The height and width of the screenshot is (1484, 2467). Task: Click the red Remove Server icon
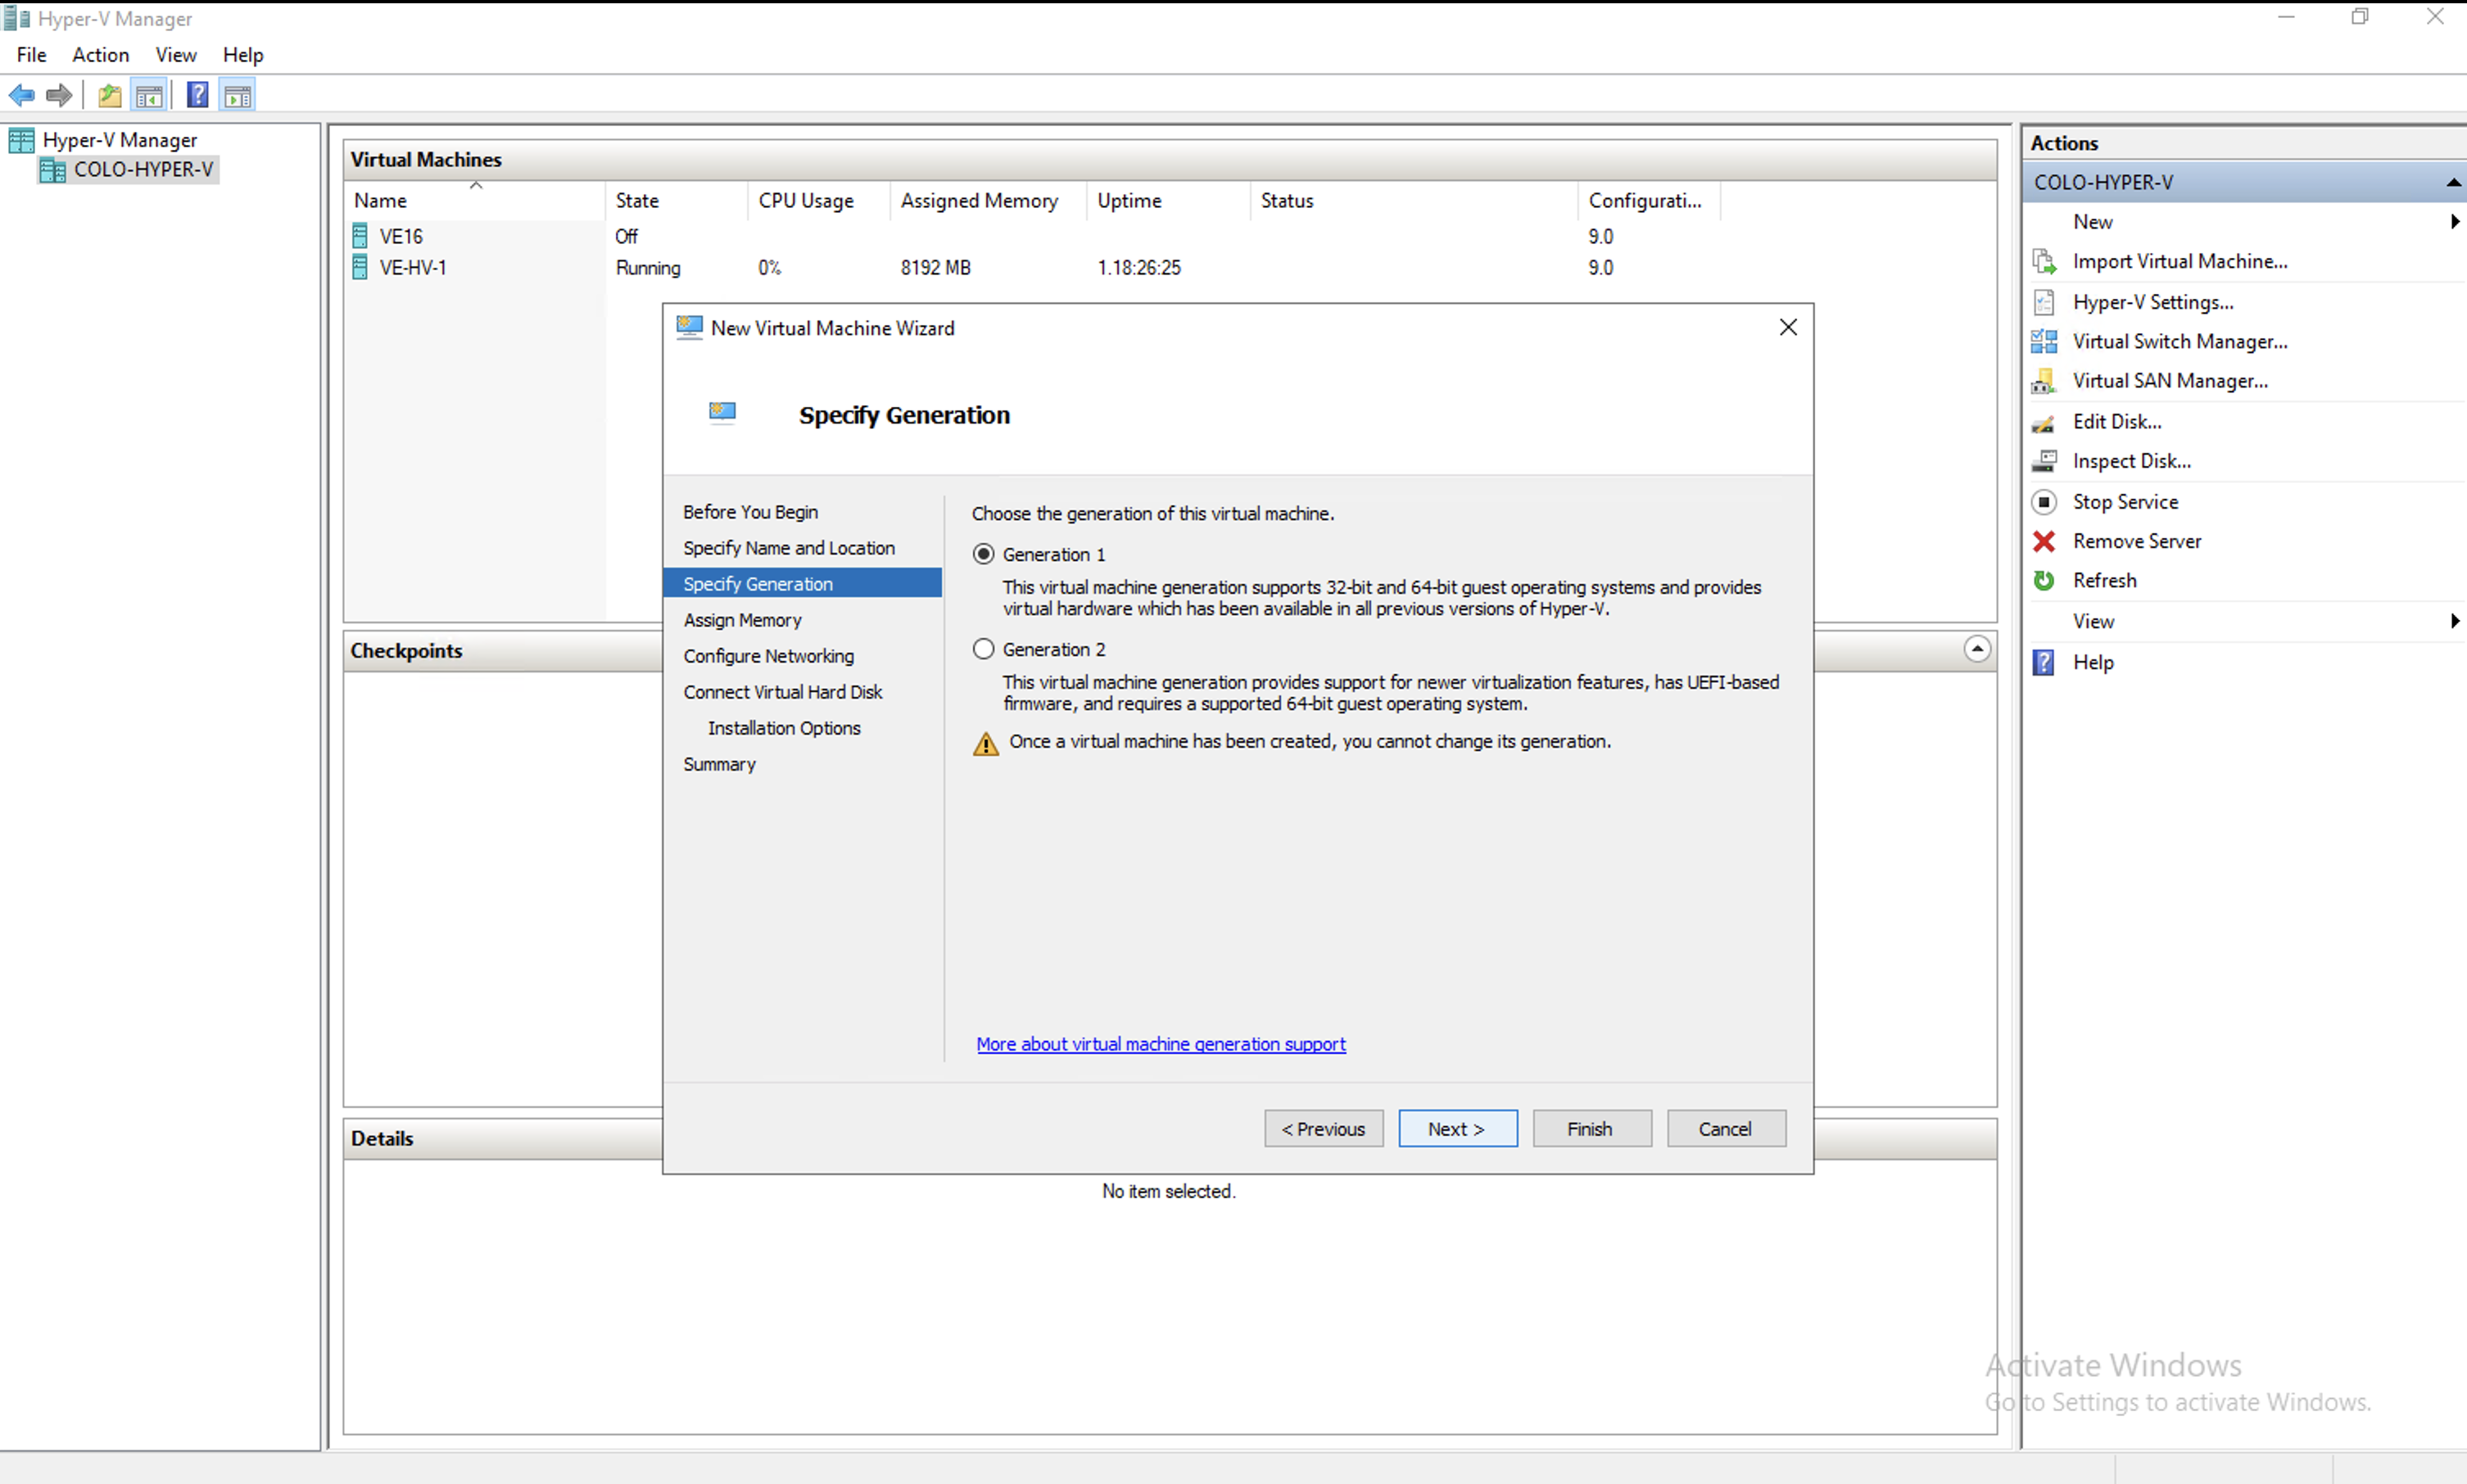click(x=2044, y=541)
